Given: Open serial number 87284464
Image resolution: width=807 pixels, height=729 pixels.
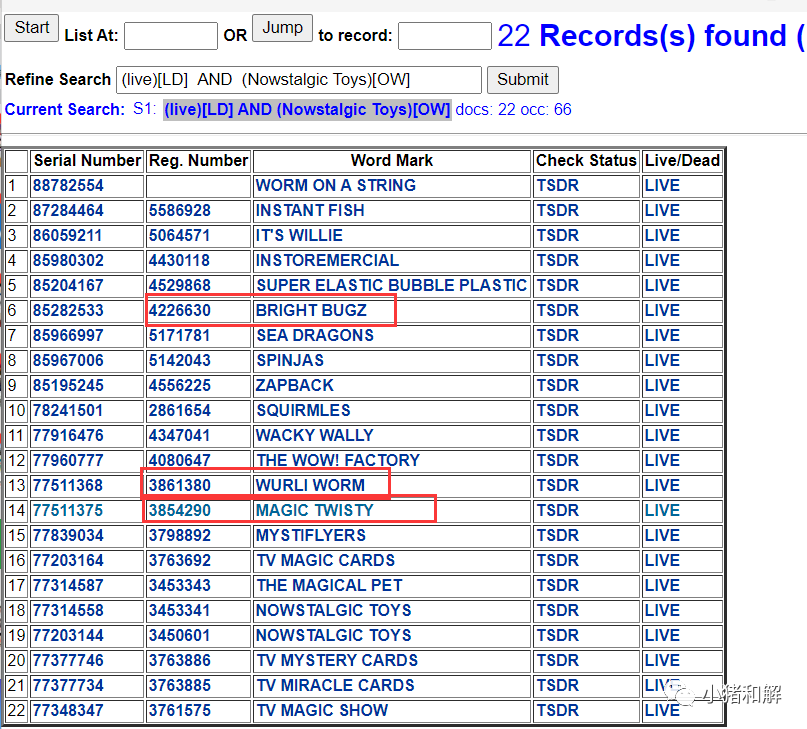Looking at the screenshot, I should pyautogui.click(x=68, y=211).
